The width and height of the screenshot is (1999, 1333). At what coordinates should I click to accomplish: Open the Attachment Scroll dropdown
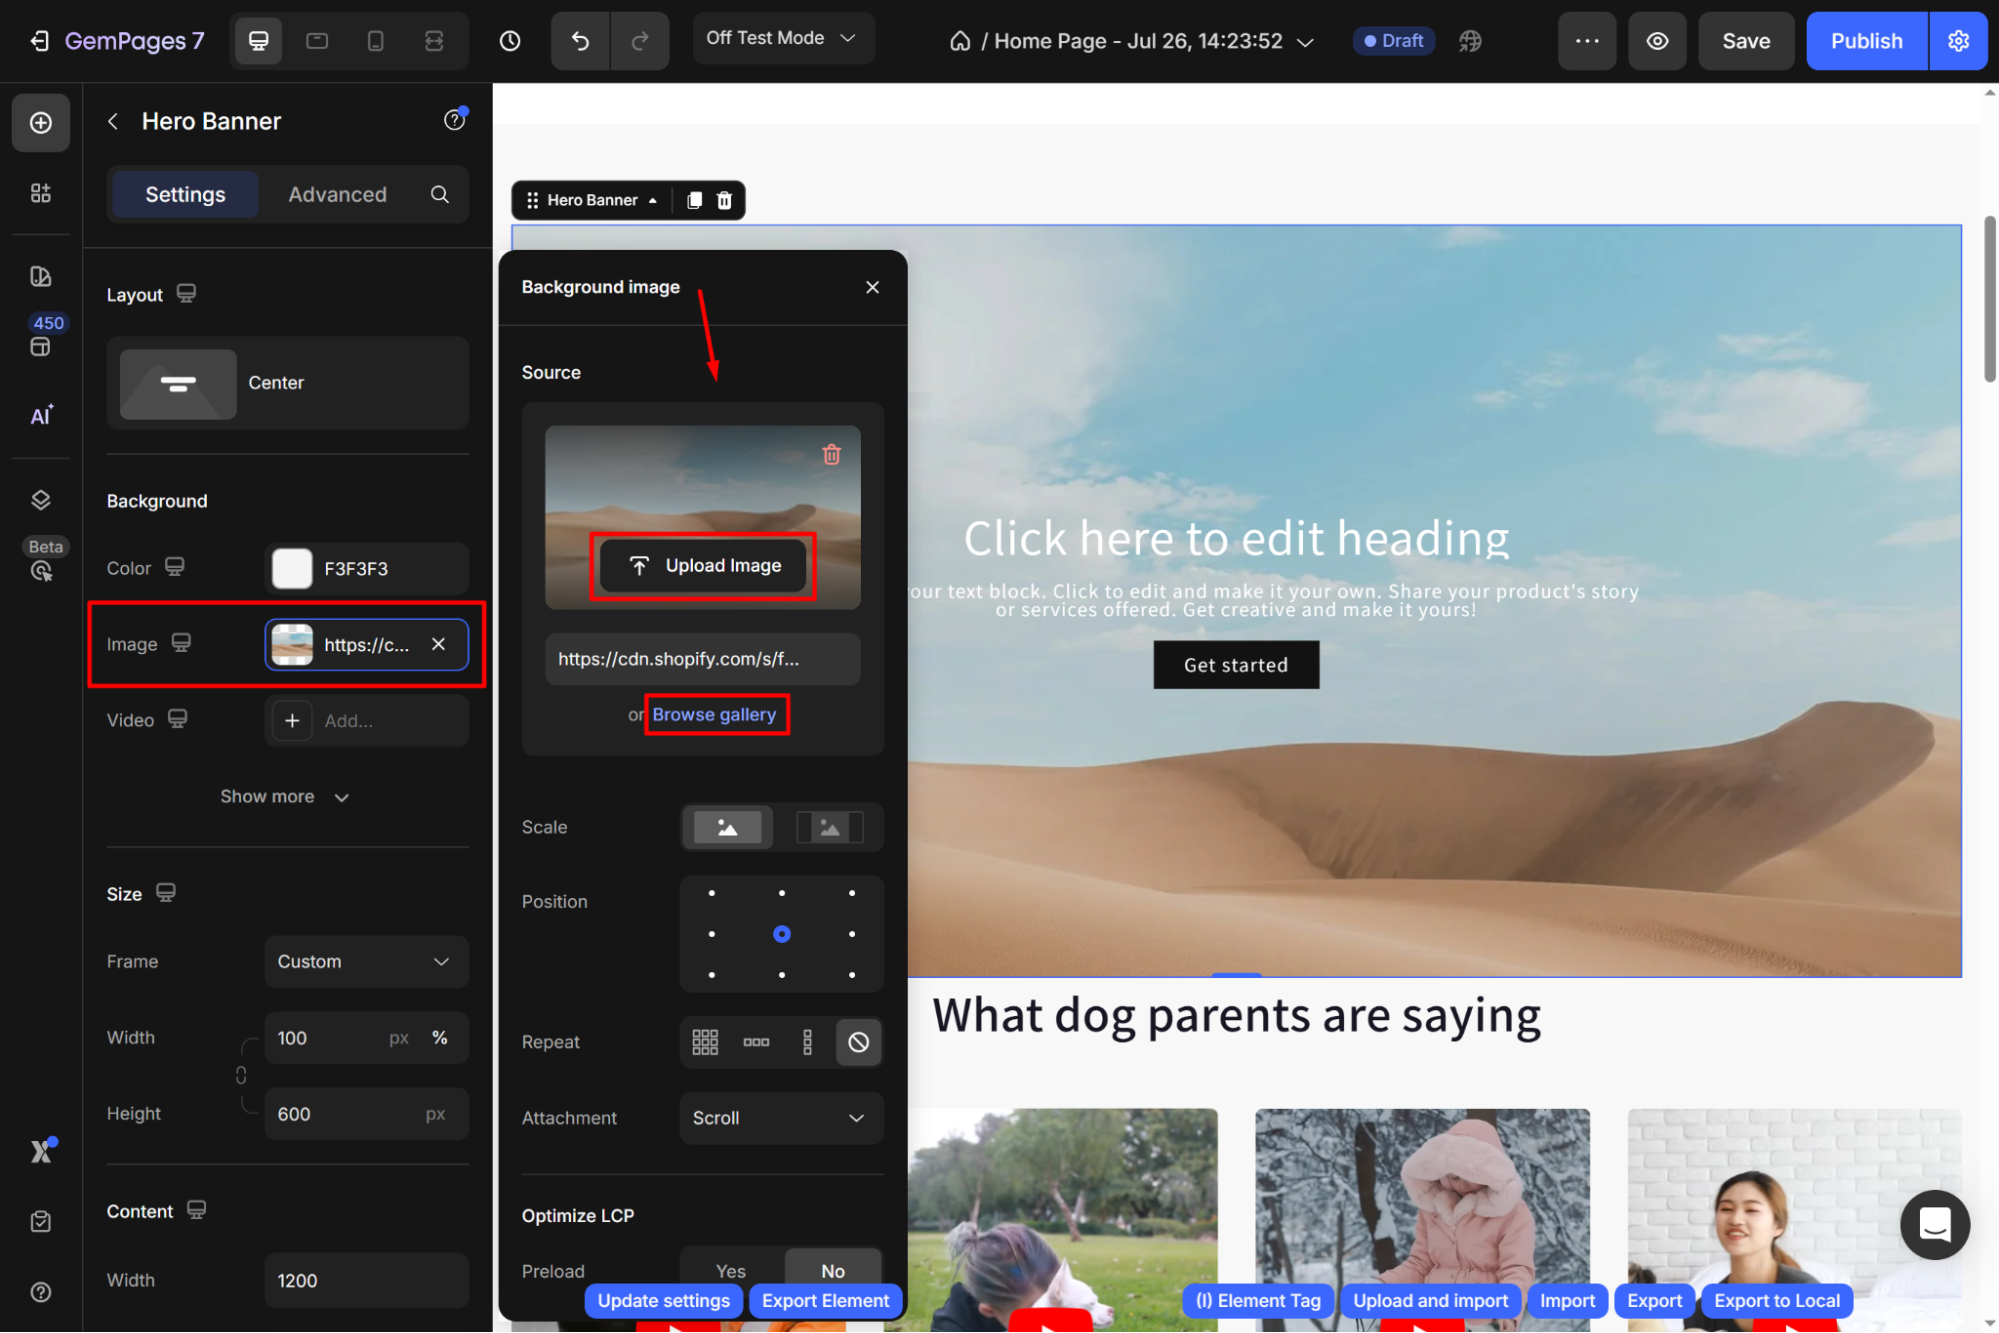[x=780, y=1118]
